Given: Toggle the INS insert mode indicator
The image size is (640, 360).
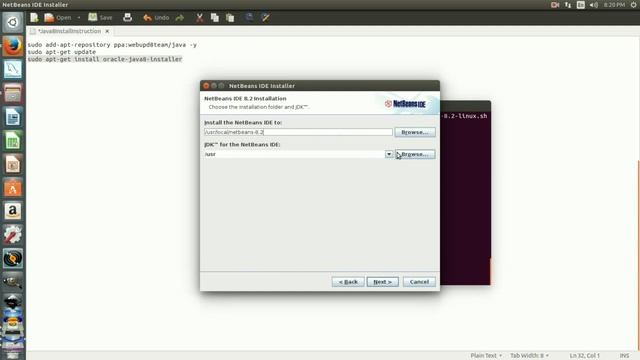Looking at the screenshot, I should tap(624, 356).
